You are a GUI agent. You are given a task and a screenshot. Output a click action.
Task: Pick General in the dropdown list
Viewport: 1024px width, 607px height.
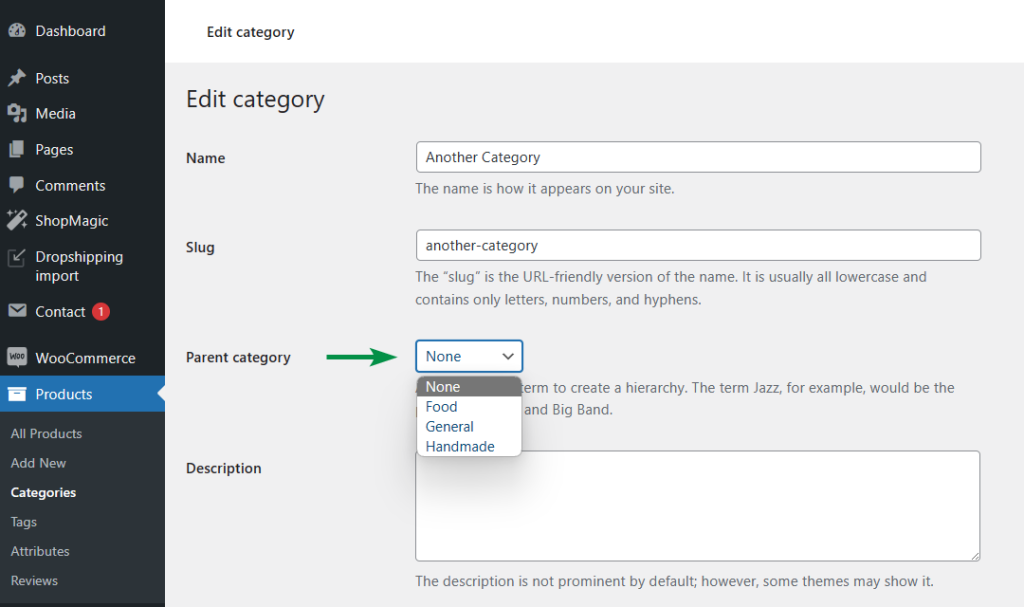tap(449, 427)
